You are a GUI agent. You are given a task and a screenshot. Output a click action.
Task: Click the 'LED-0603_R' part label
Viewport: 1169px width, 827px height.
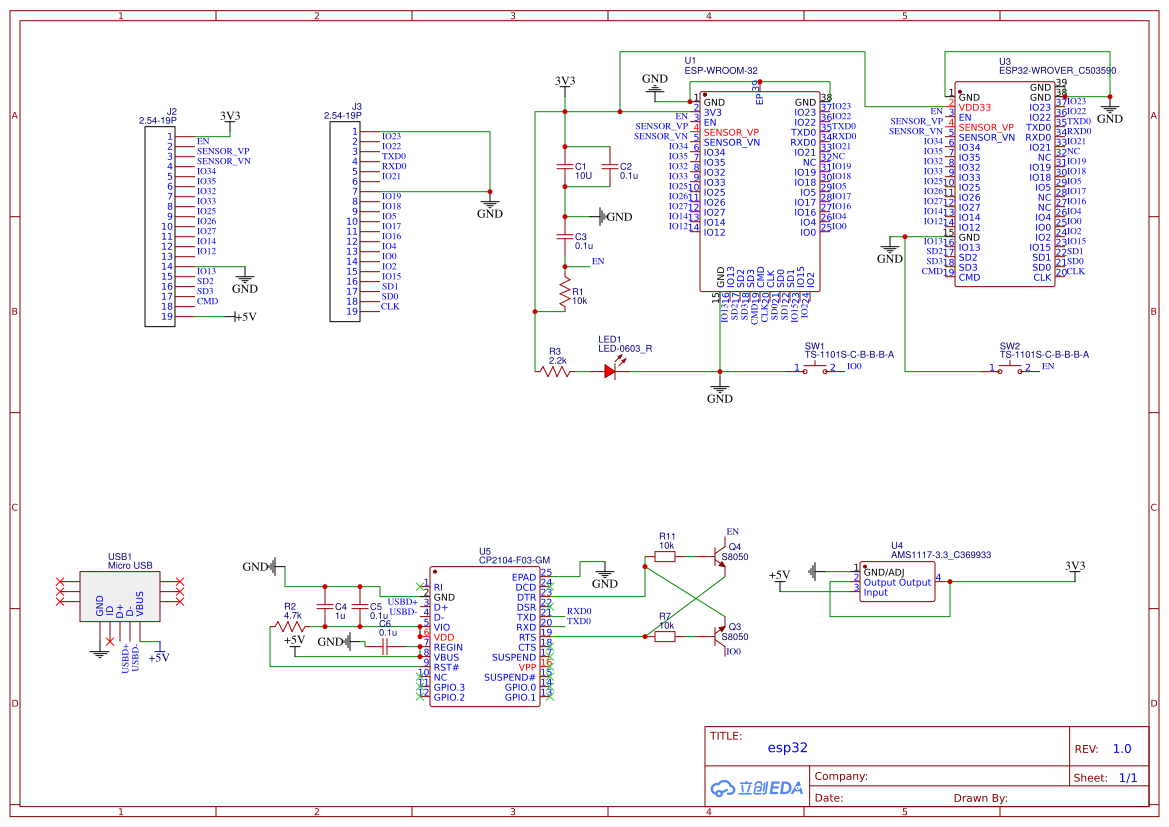coord(625,348)
